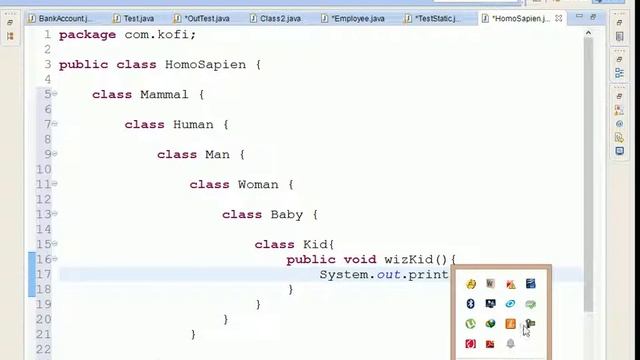This screenshot has height=360, width=640.
Task: Click the word 'Baby' in the code
Action: [287, 215]
